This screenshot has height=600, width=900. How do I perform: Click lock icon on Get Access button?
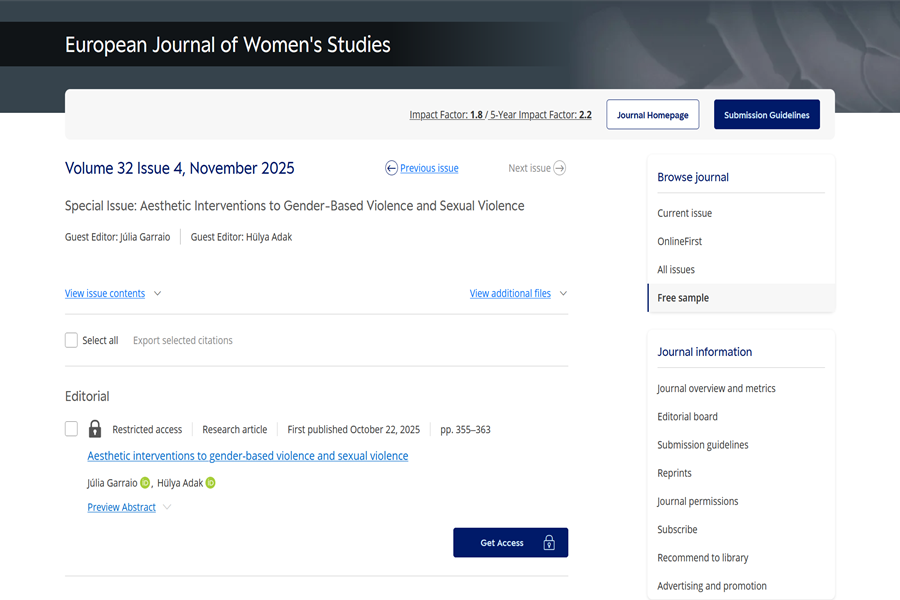[x=549, y=543]
